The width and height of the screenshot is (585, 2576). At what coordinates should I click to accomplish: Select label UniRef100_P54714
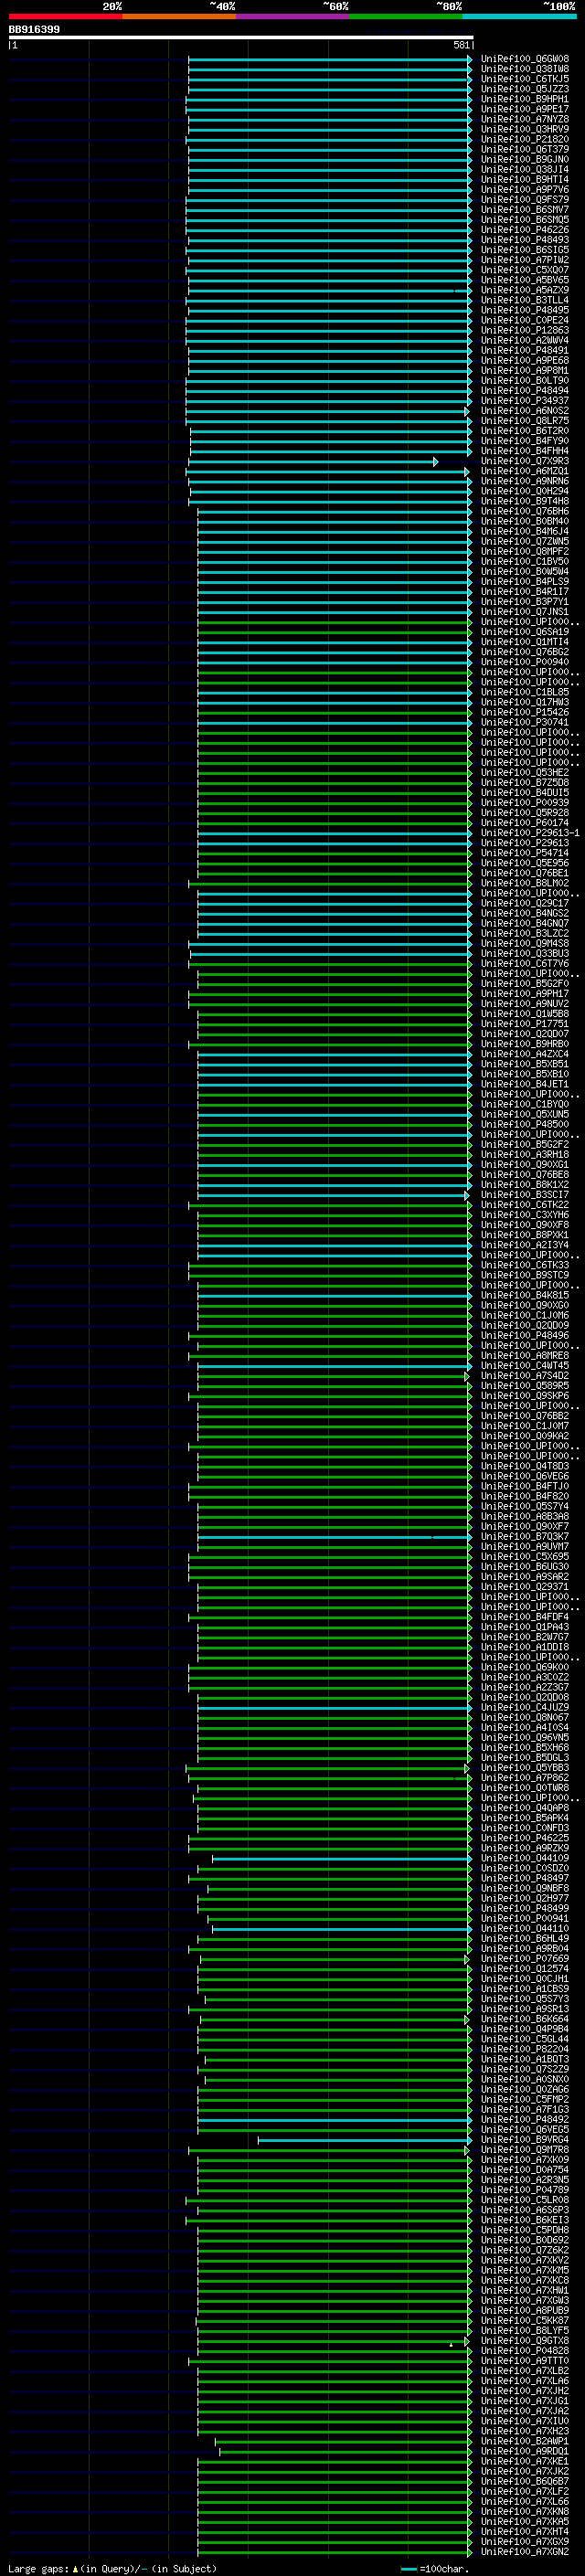[525, 853]
